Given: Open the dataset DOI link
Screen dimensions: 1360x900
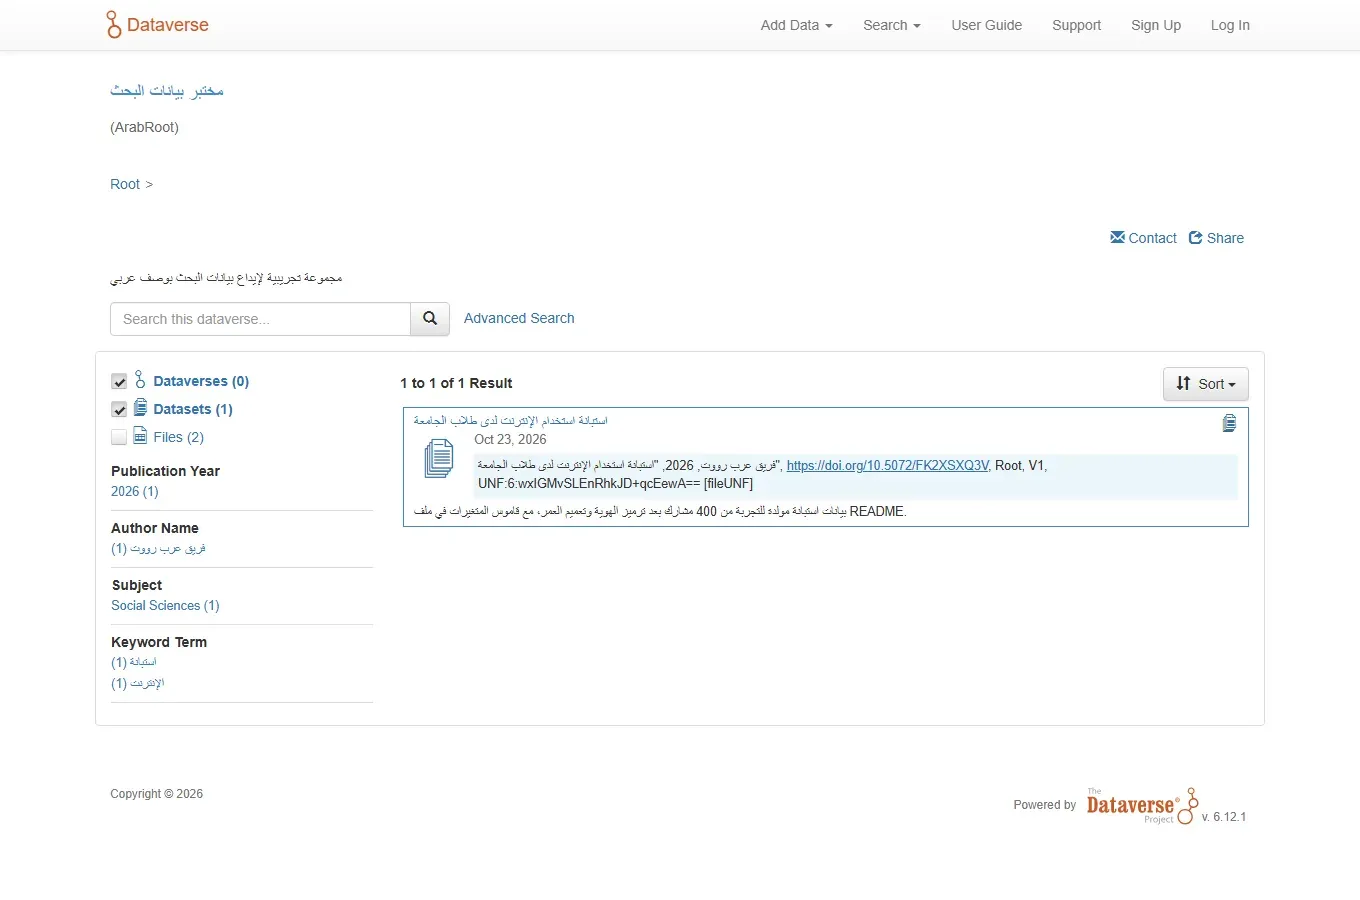Looking at the screenshot, I should click(x=887, y=465).
